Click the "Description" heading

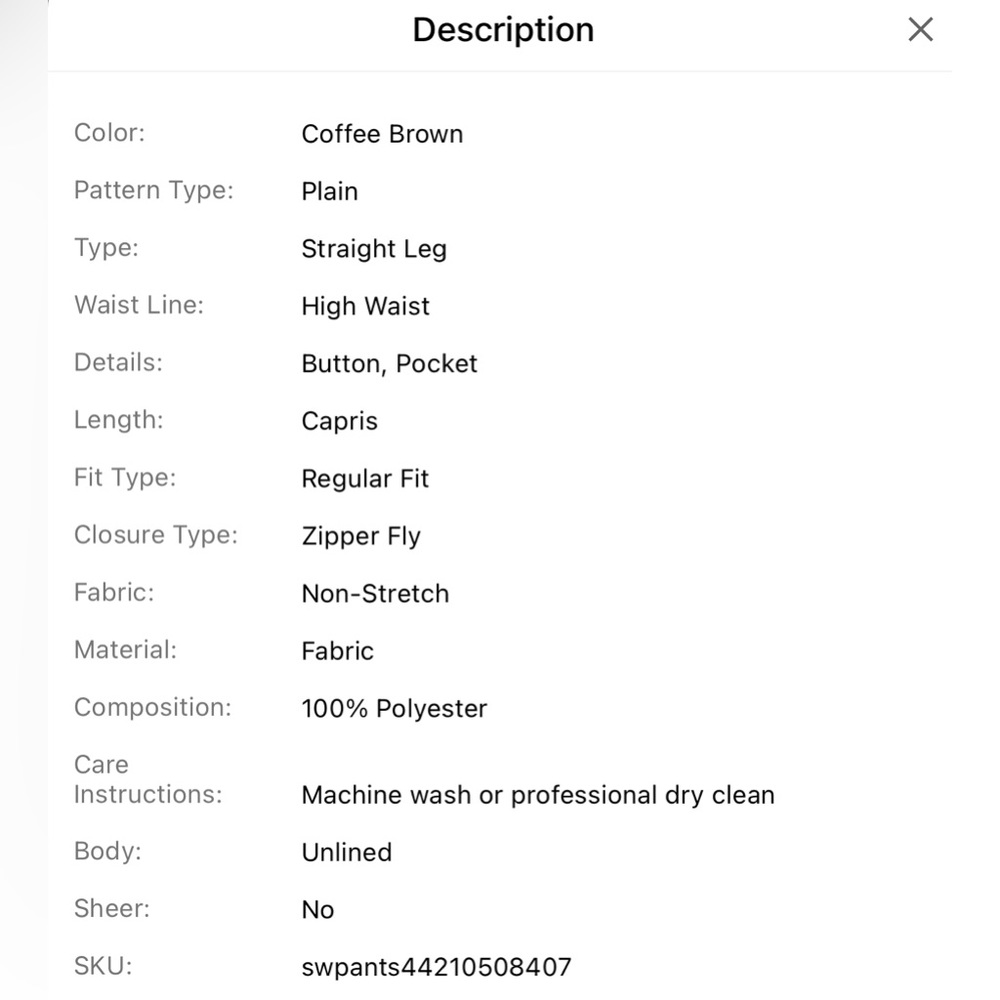pos(503,30)
